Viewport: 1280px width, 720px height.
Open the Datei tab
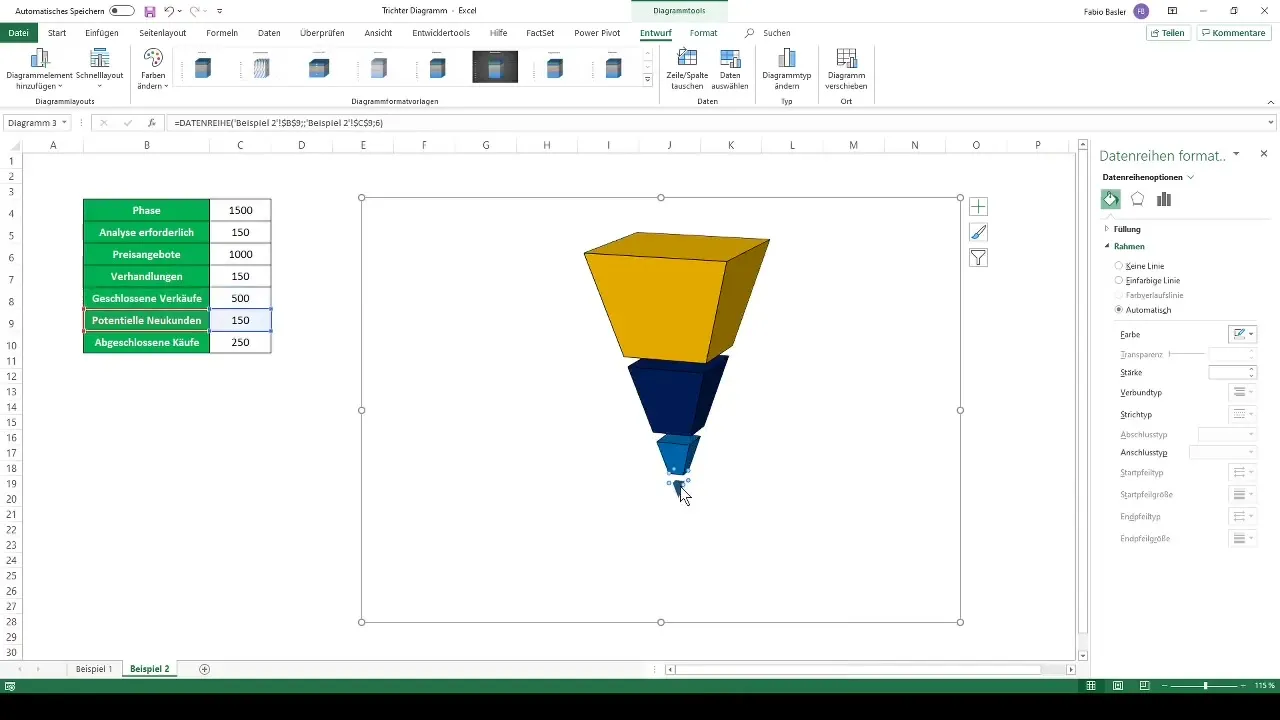pyautogui.click(x=18, y=33)
